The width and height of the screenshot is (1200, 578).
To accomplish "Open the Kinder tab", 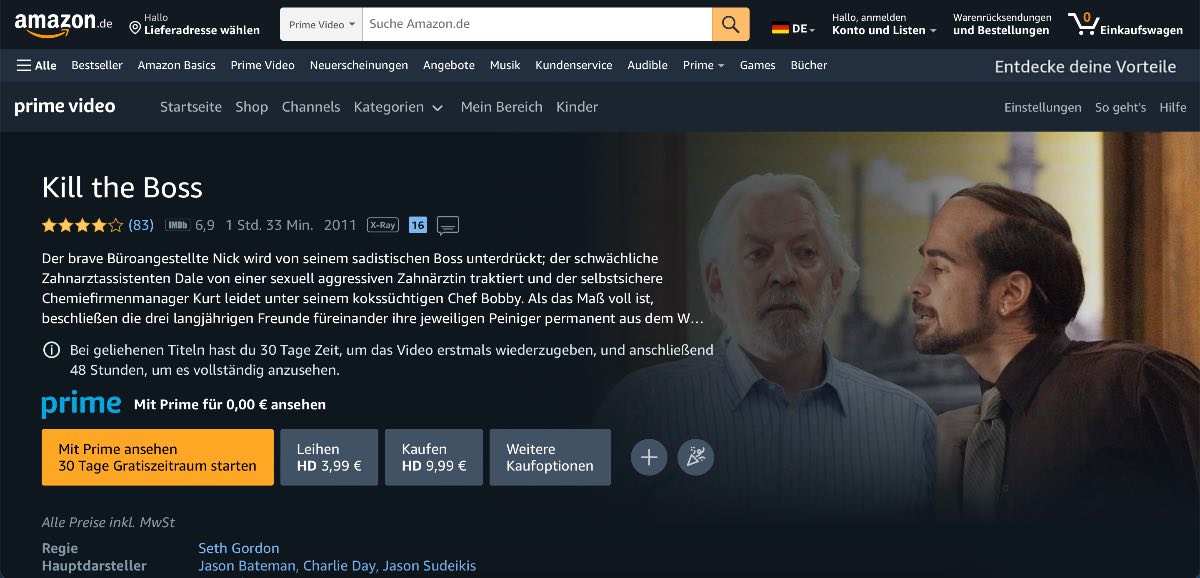I will click(x=577, y=107).
